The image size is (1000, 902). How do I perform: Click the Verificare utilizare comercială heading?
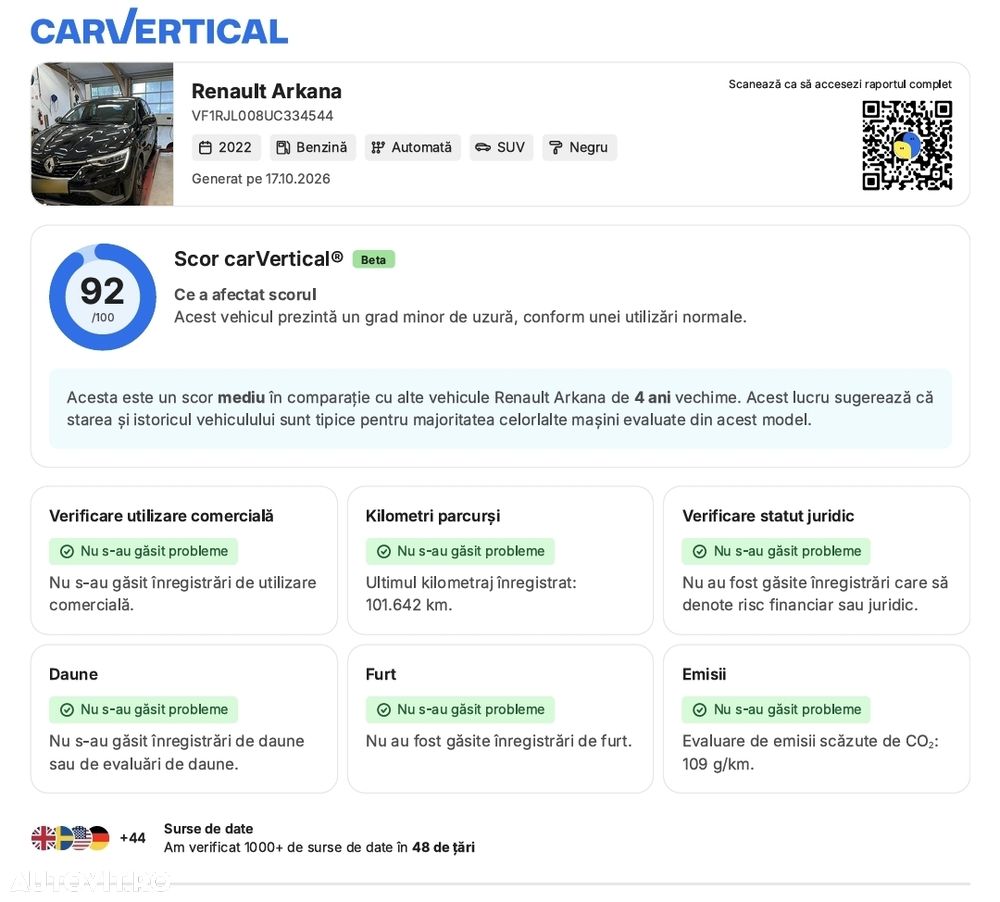(161, 516)
